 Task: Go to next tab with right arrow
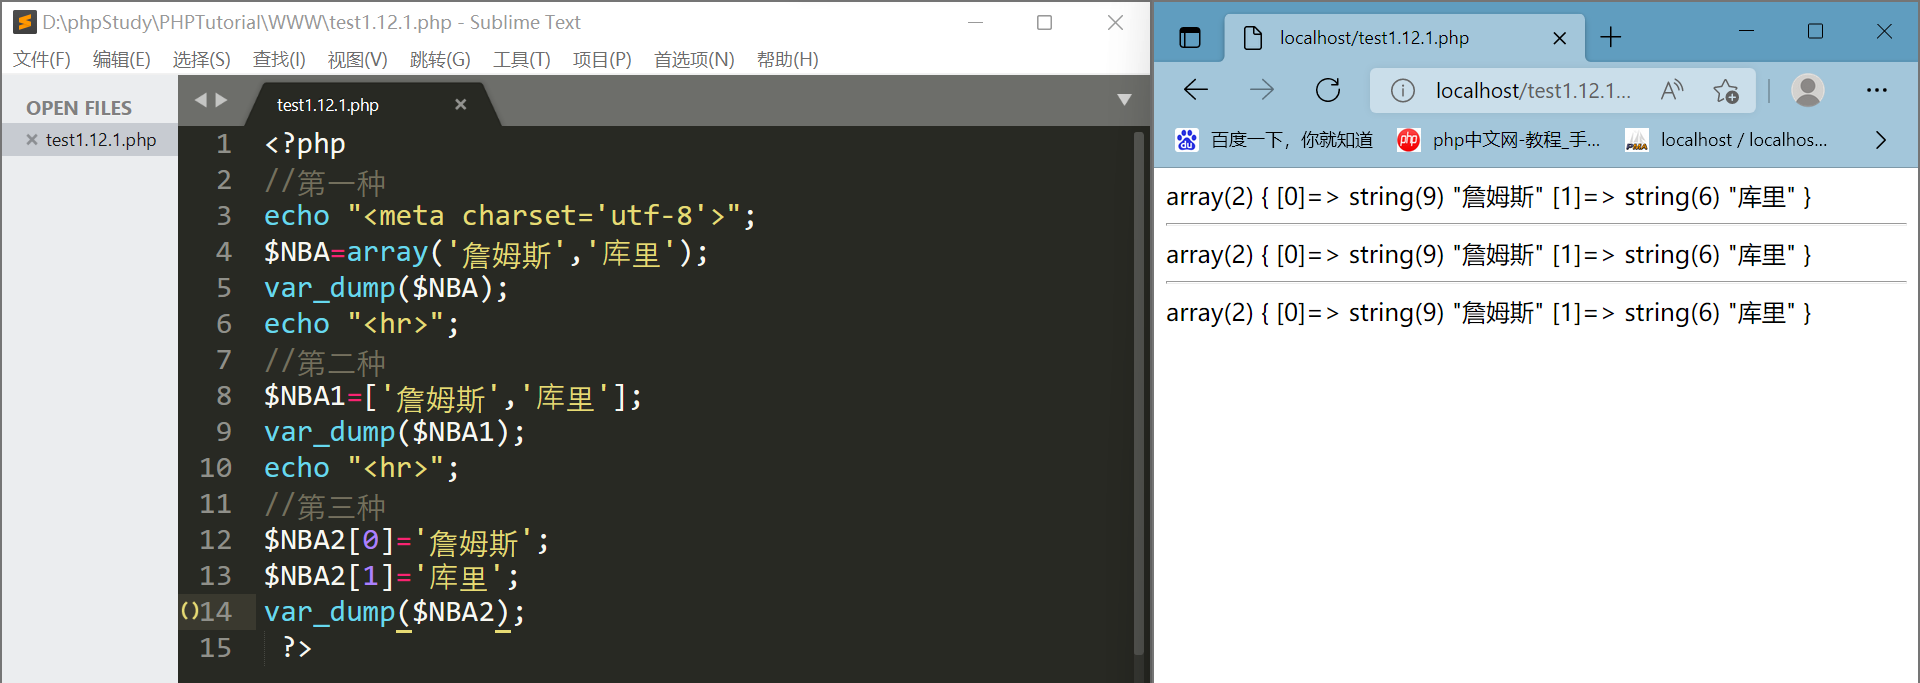click(x=221, y=100)
